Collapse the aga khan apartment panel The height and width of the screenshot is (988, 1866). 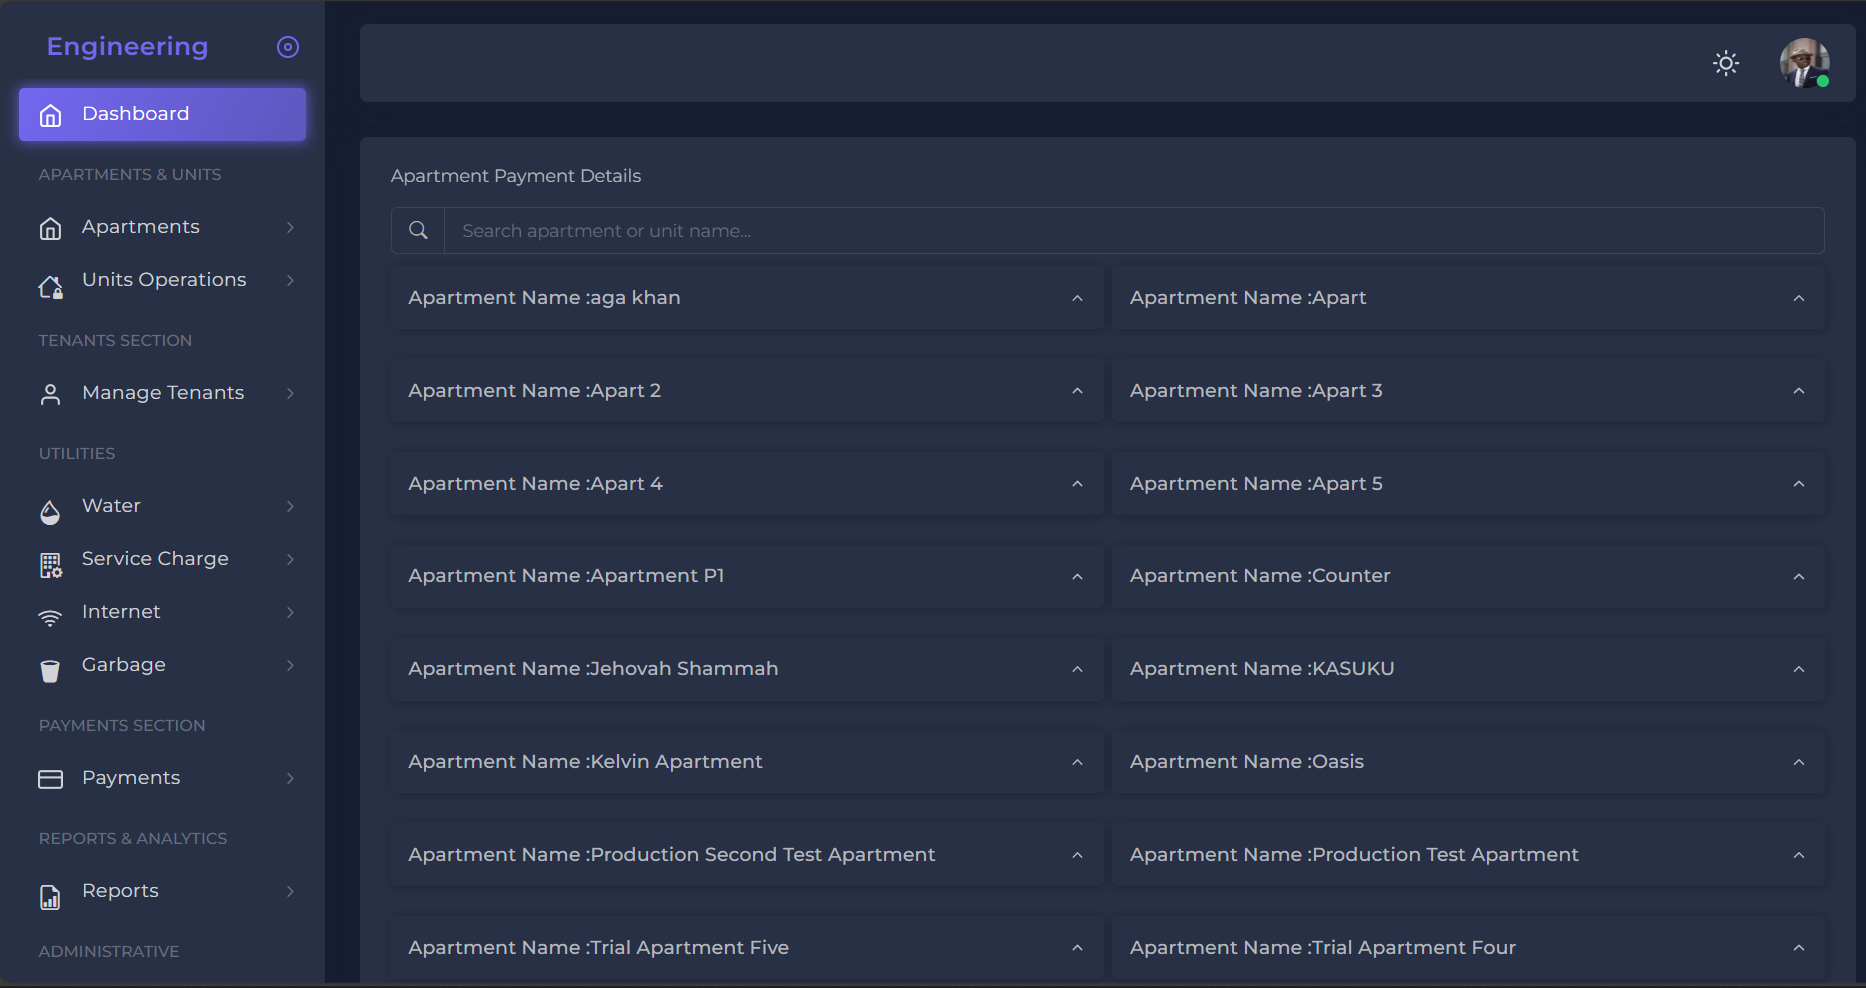coord(1077,298)
